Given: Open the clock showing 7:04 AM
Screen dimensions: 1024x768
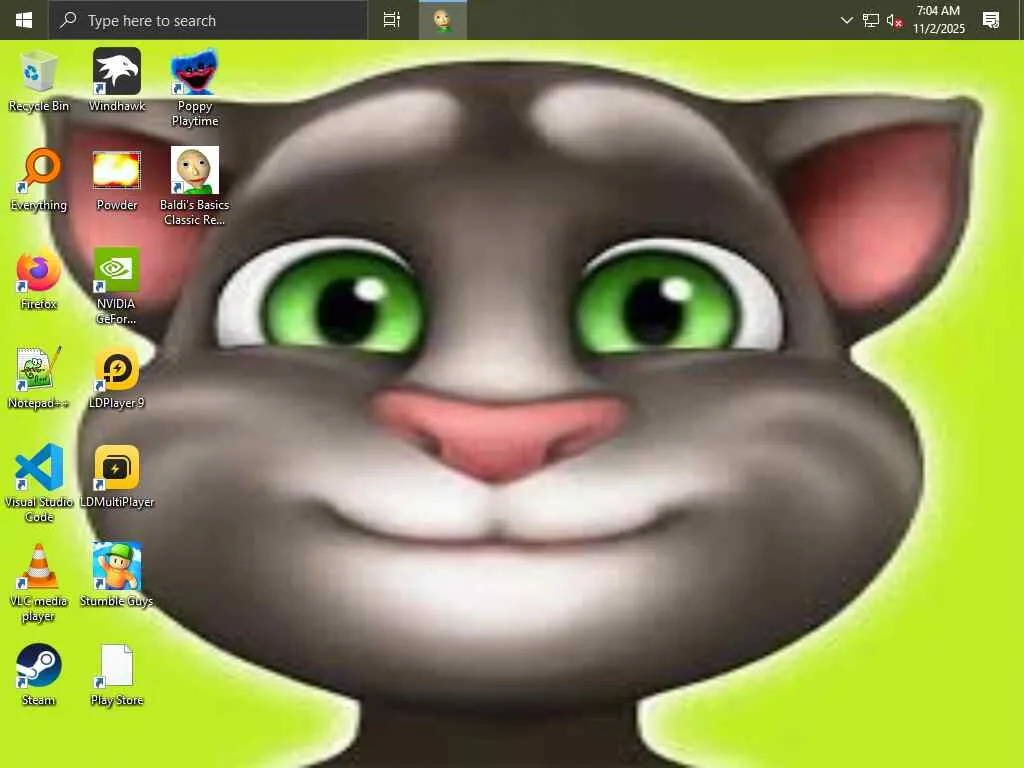Looking at the screenshot, I should click(938, 20).
